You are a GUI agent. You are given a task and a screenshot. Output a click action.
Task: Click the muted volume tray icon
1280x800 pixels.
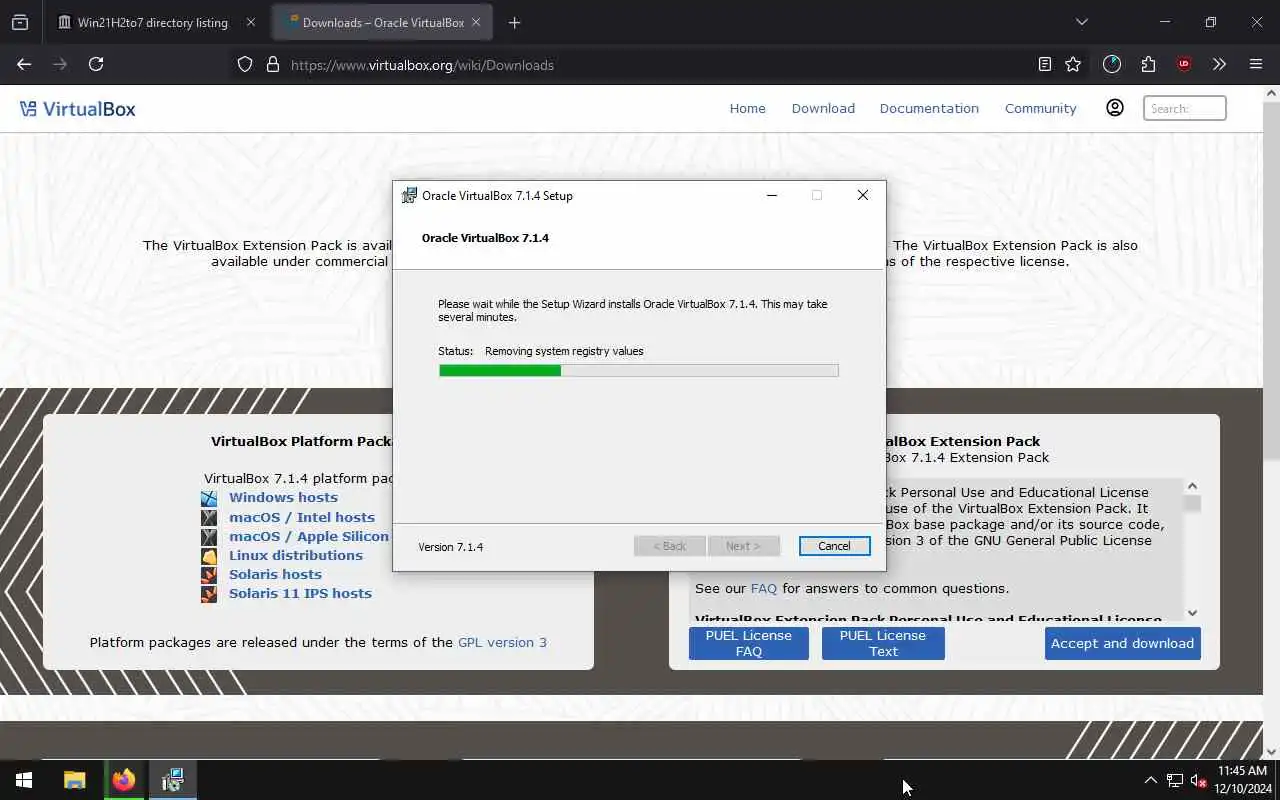tap(1198, 781)
